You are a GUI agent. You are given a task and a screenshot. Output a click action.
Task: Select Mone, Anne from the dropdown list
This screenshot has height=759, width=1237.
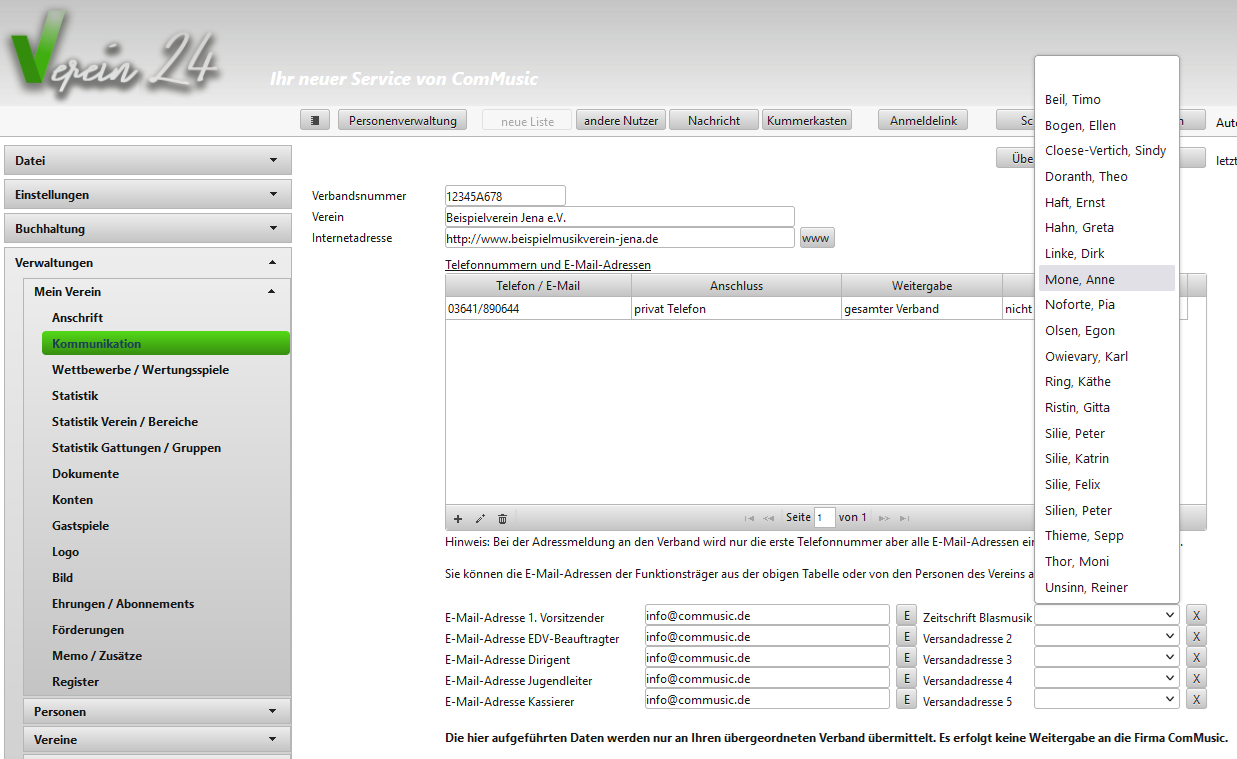(x=1080, y=279)
